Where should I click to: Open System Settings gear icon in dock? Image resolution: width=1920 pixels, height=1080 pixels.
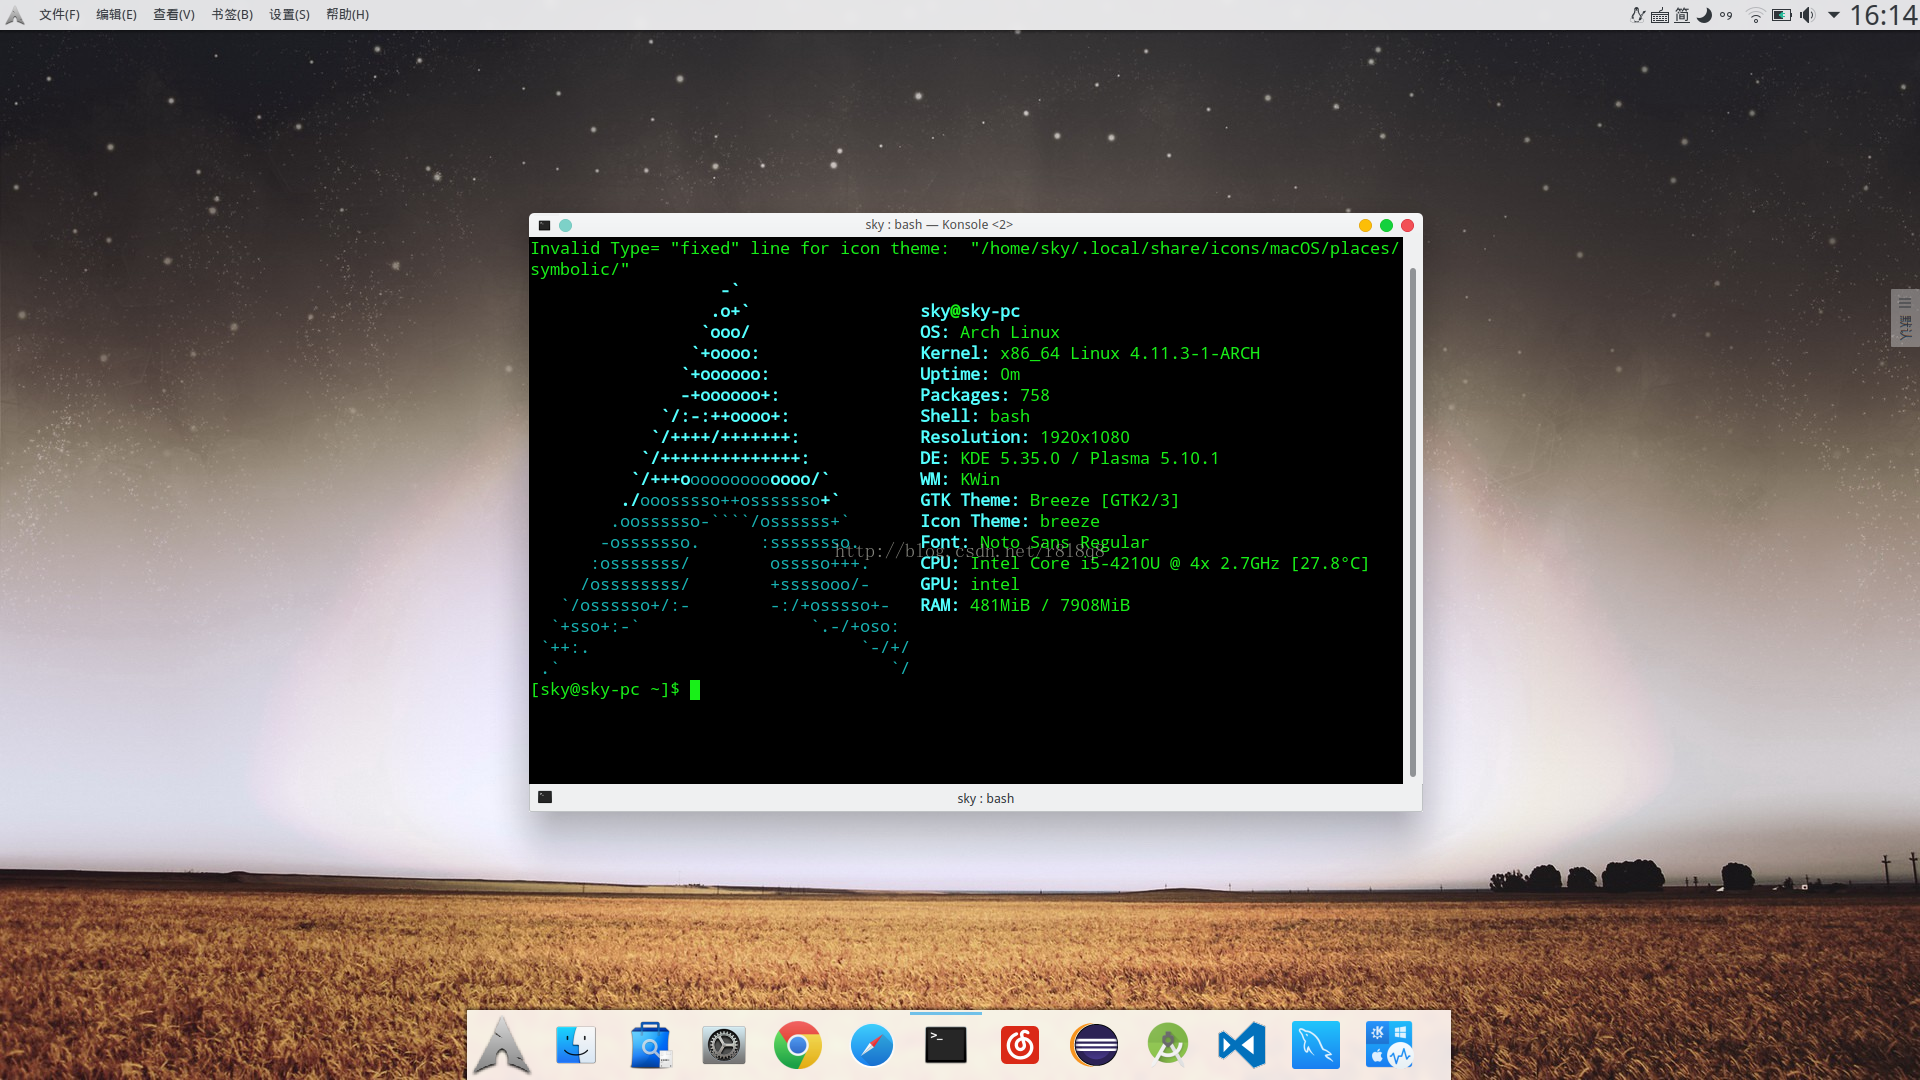pyautogui.click(x=724, y=1046)
